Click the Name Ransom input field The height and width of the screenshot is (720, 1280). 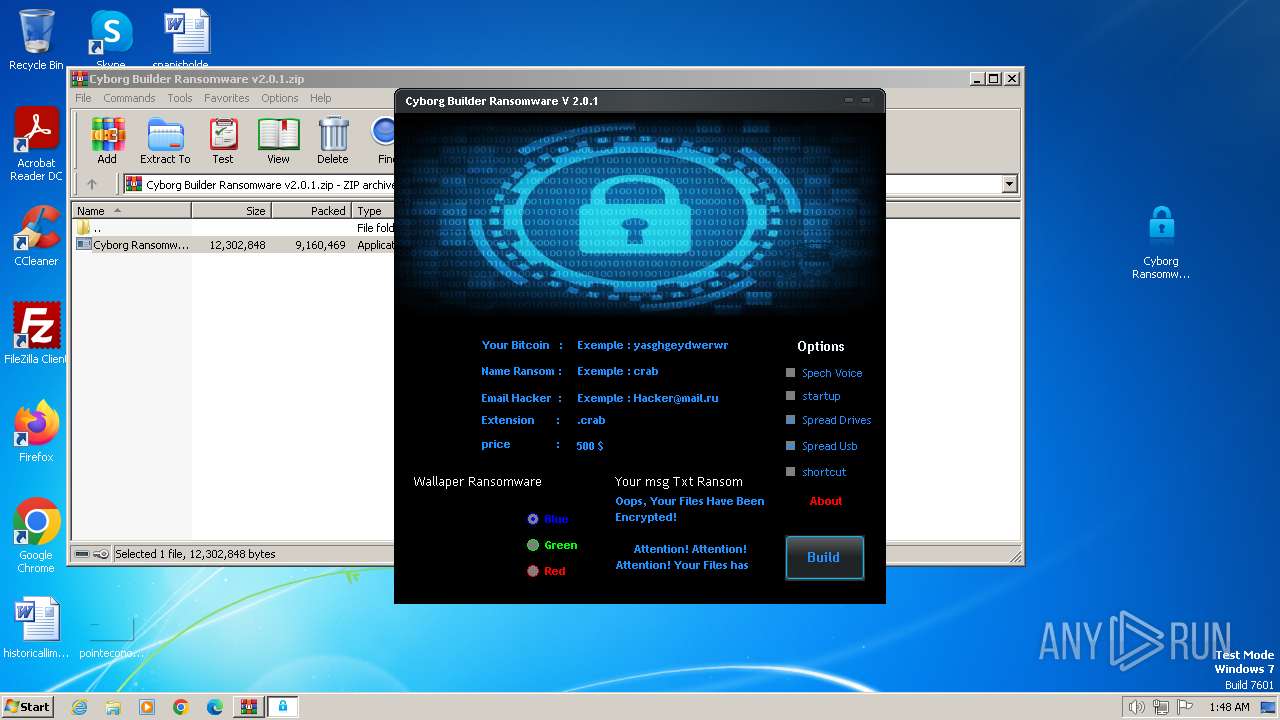click(x=617, y=371)
